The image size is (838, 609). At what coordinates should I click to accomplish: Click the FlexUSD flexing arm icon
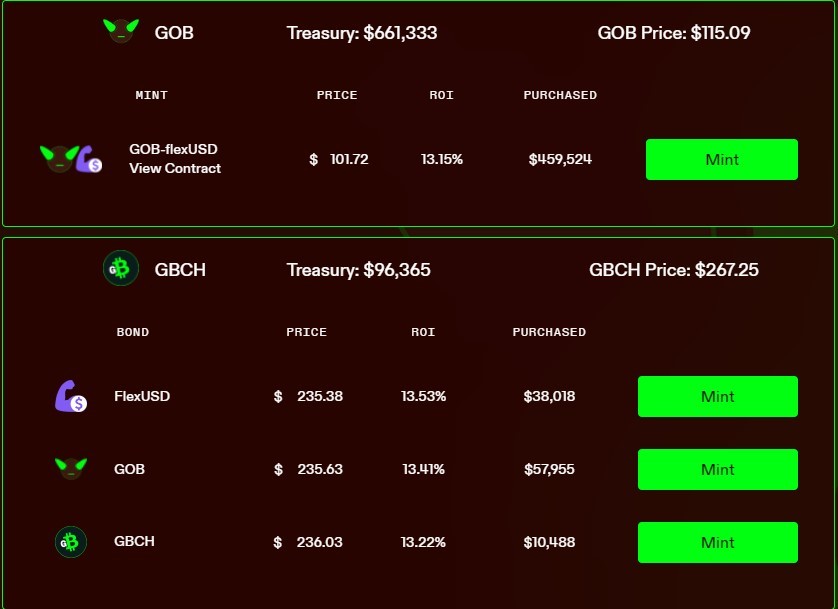pyautogui.click(x=71, y=396)
